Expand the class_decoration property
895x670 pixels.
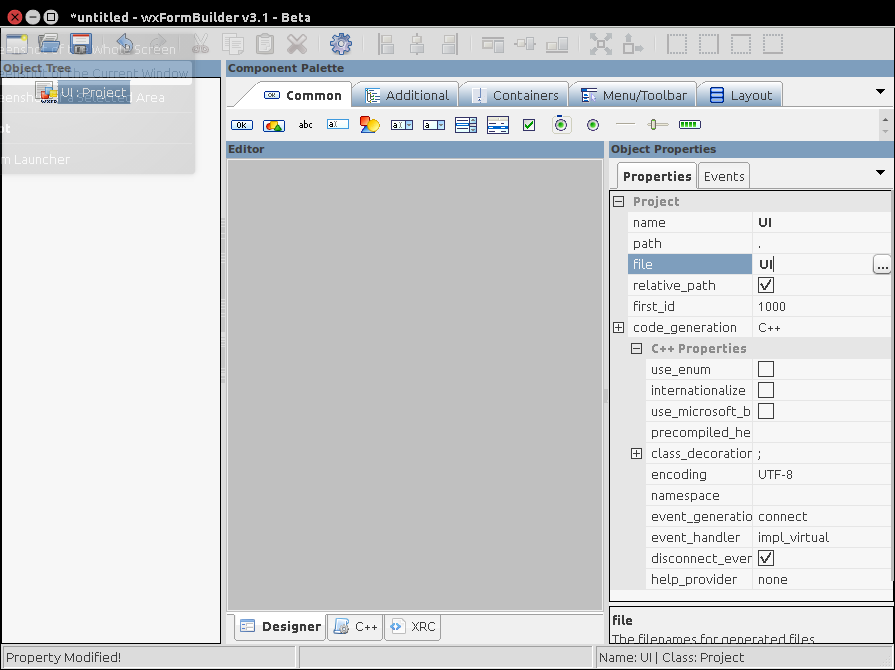636,454
